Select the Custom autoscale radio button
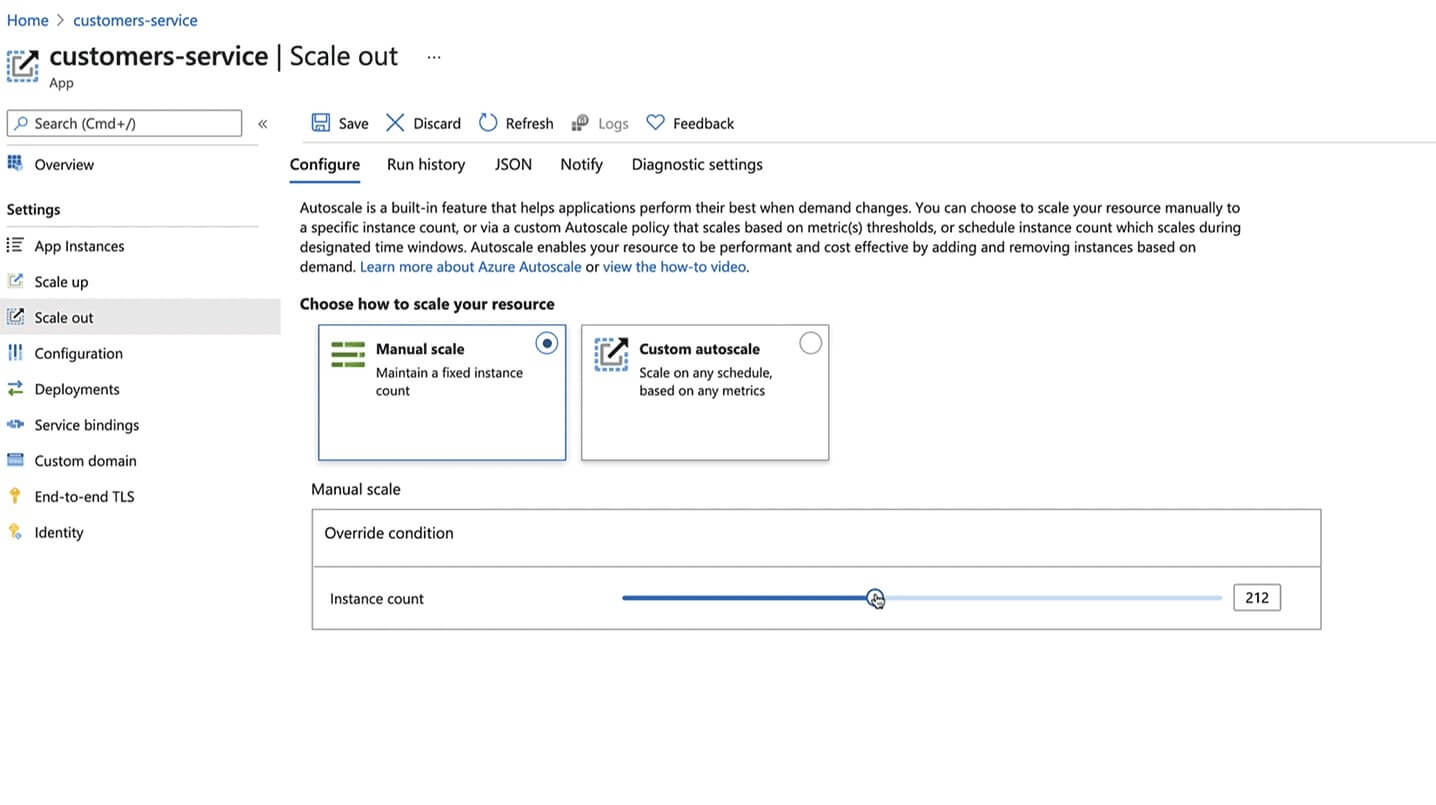The height and width of the screenshot is (805, 1436). click(x=810, y=343)
